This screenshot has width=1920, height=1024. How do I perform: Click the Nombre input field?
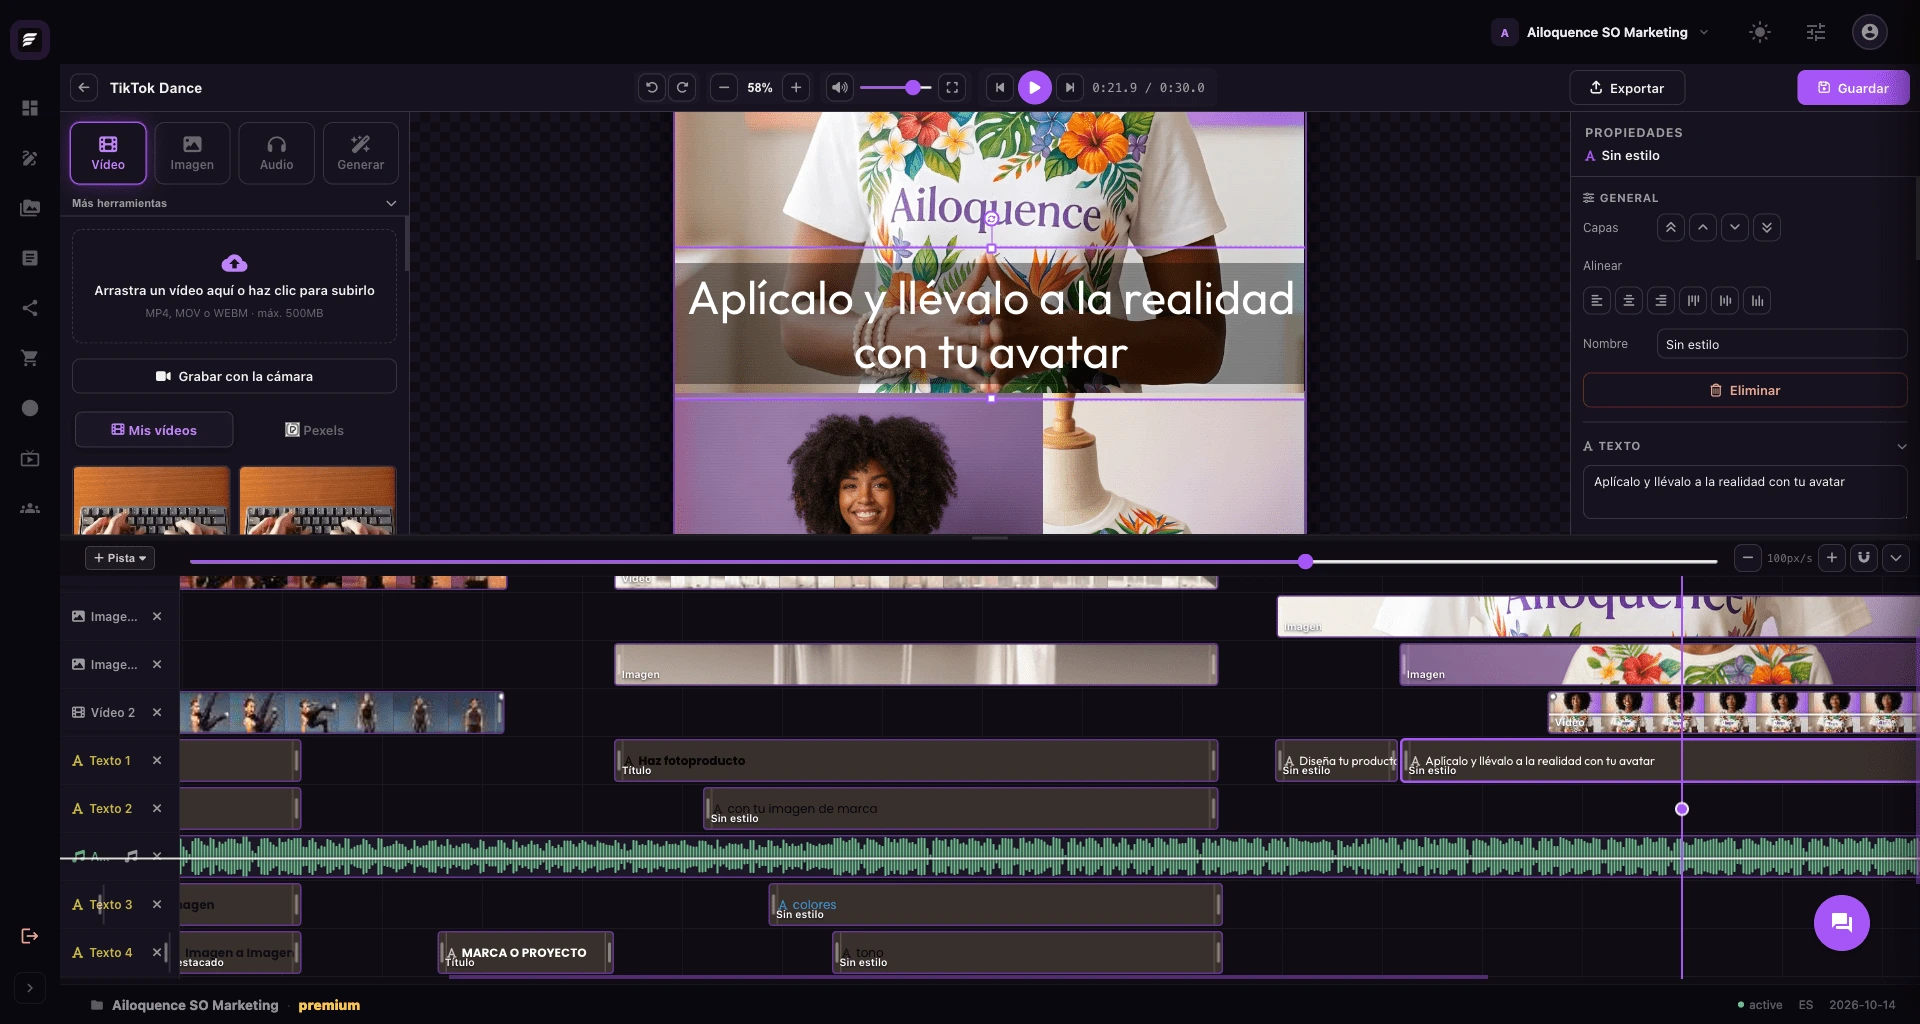tap(1781, 344)
